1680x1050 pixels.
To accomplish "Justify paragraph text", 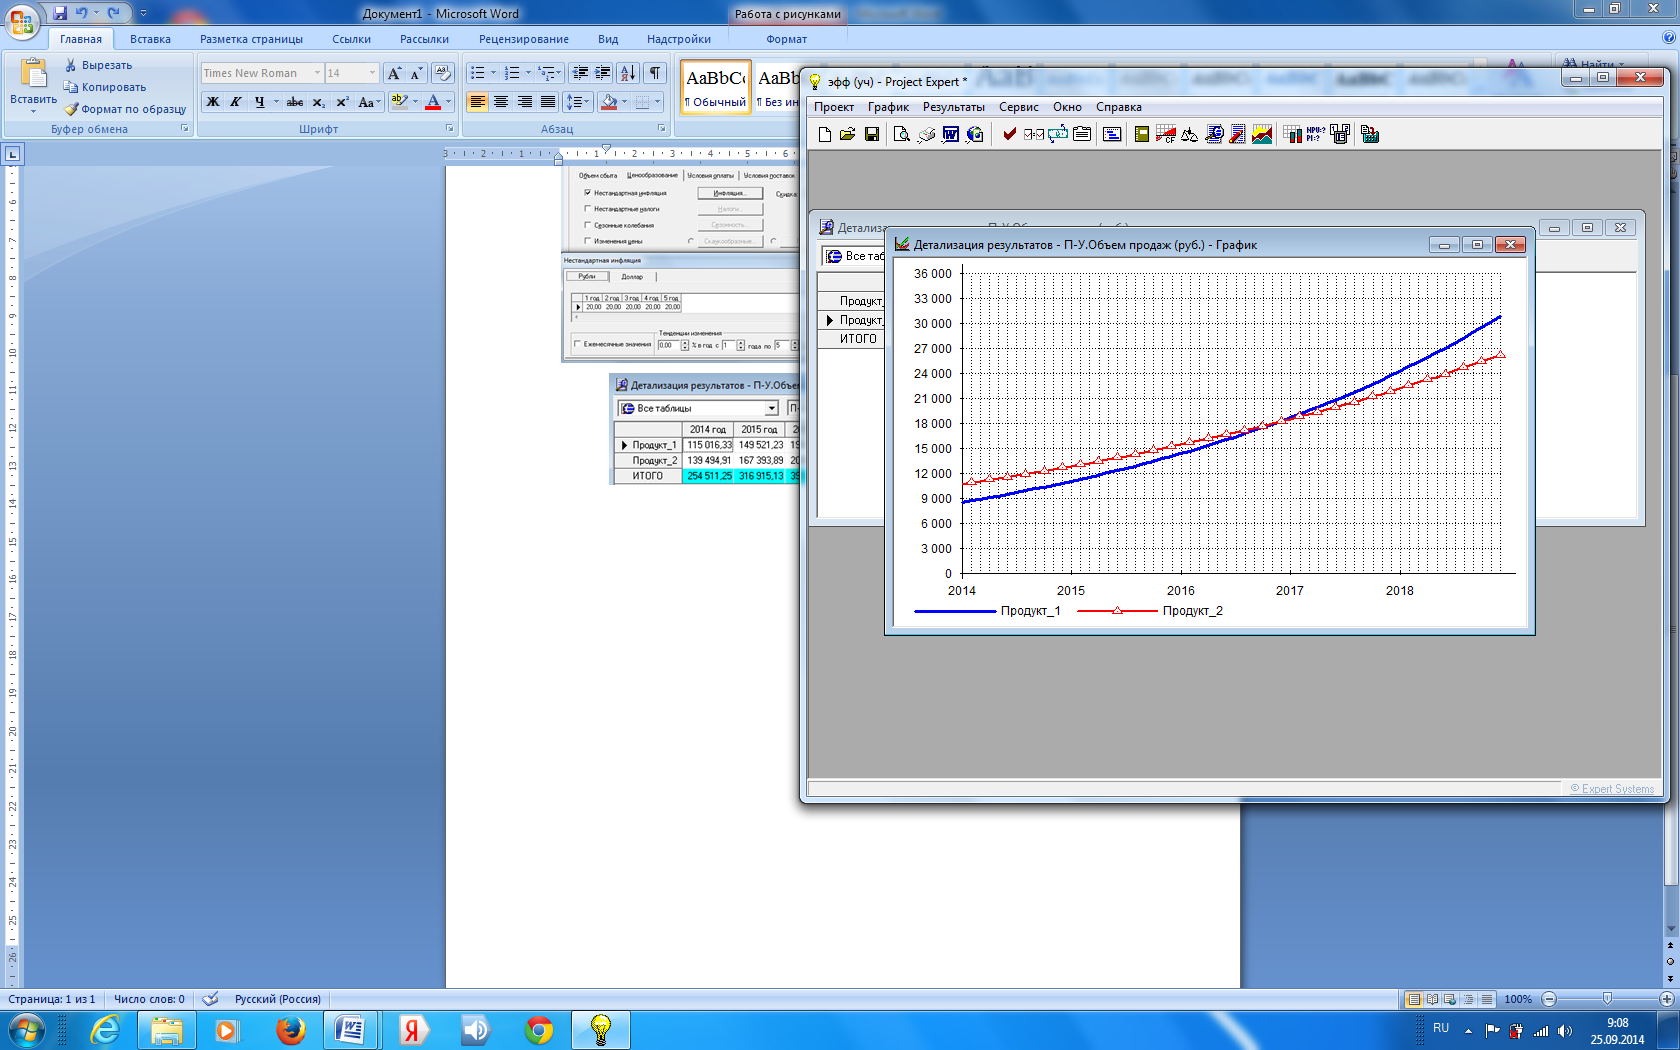I will pyautogui.click(x=548, y=102).
